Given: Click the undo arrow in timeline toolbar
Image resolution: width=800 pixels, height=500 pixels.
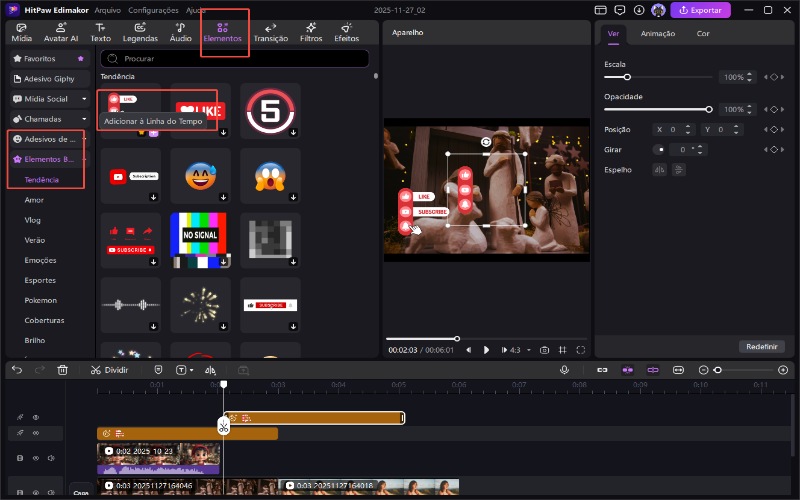Looking at the screenshot, I should tap(16, 369).
